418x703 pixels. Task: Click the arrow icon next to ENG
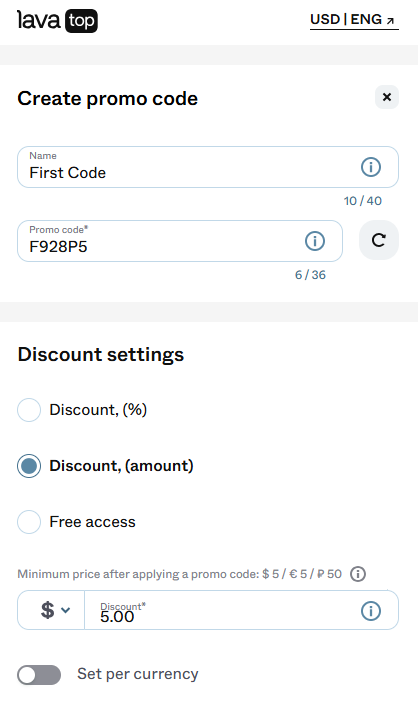(x=391, y=21)
